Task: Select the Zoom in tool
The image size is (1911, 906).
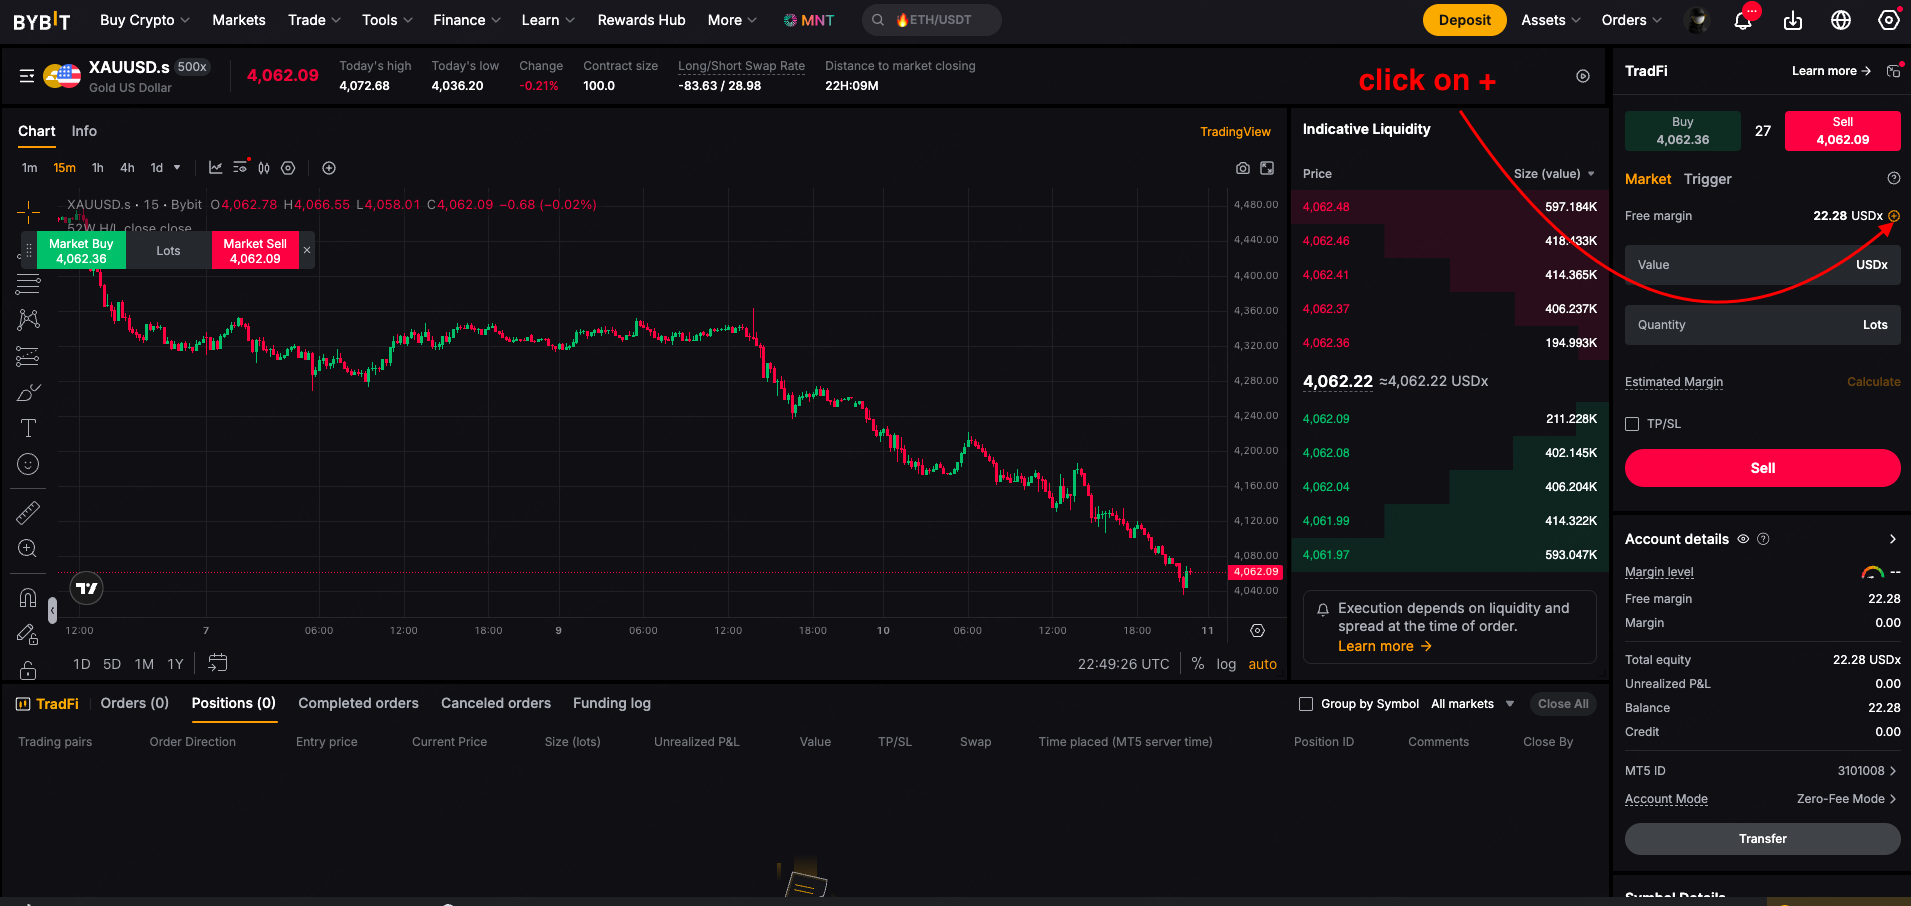Action: [28, 549]
